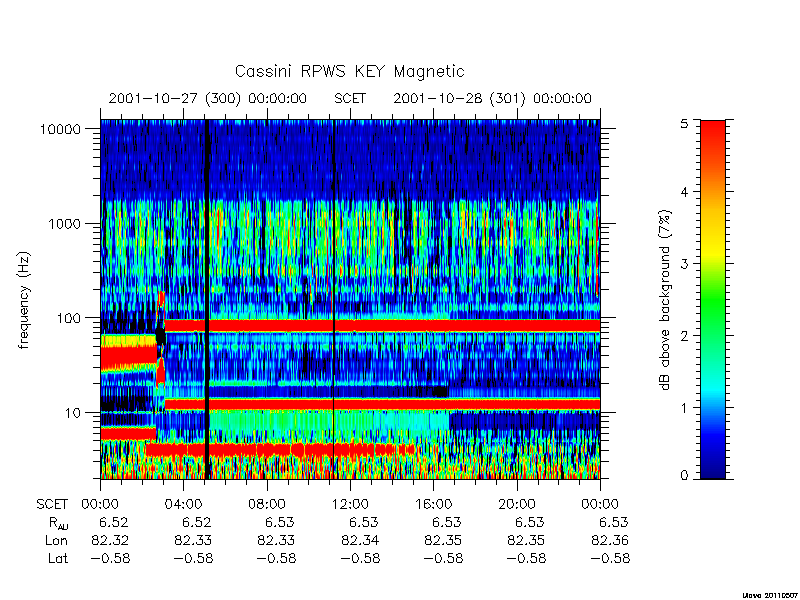Click the 10000 frequency axis tick label
The image size is (800, 600).
[60, 130]
